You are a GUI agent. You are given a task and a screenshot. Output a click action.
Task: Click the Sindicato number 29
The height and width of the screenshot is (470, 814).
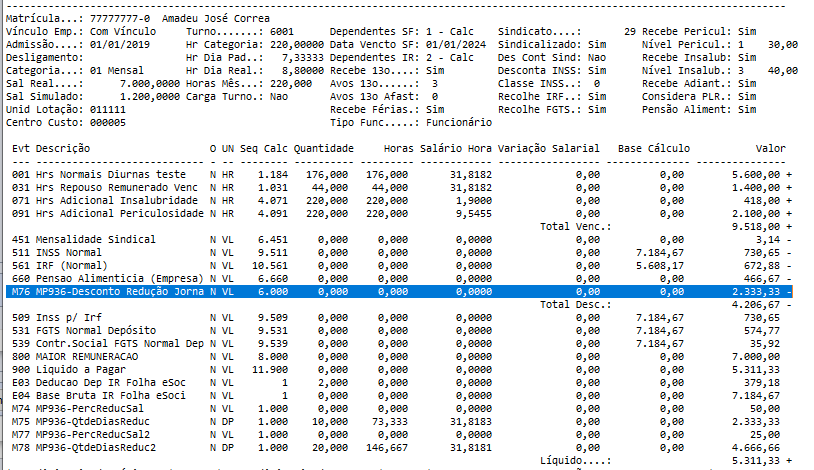point(630,32)
